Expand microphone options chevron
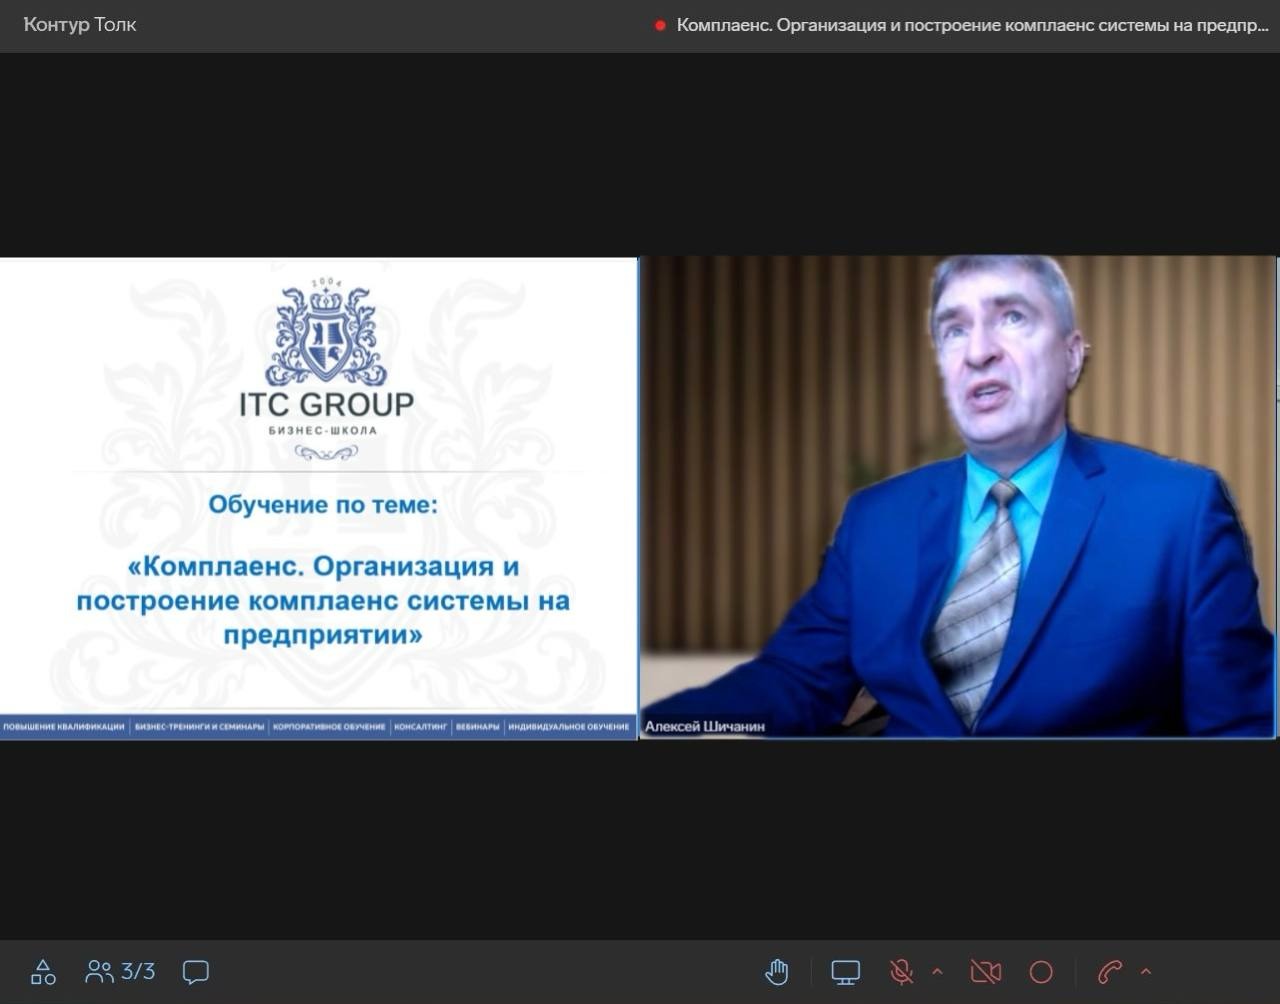 click(x=937, y=972)
